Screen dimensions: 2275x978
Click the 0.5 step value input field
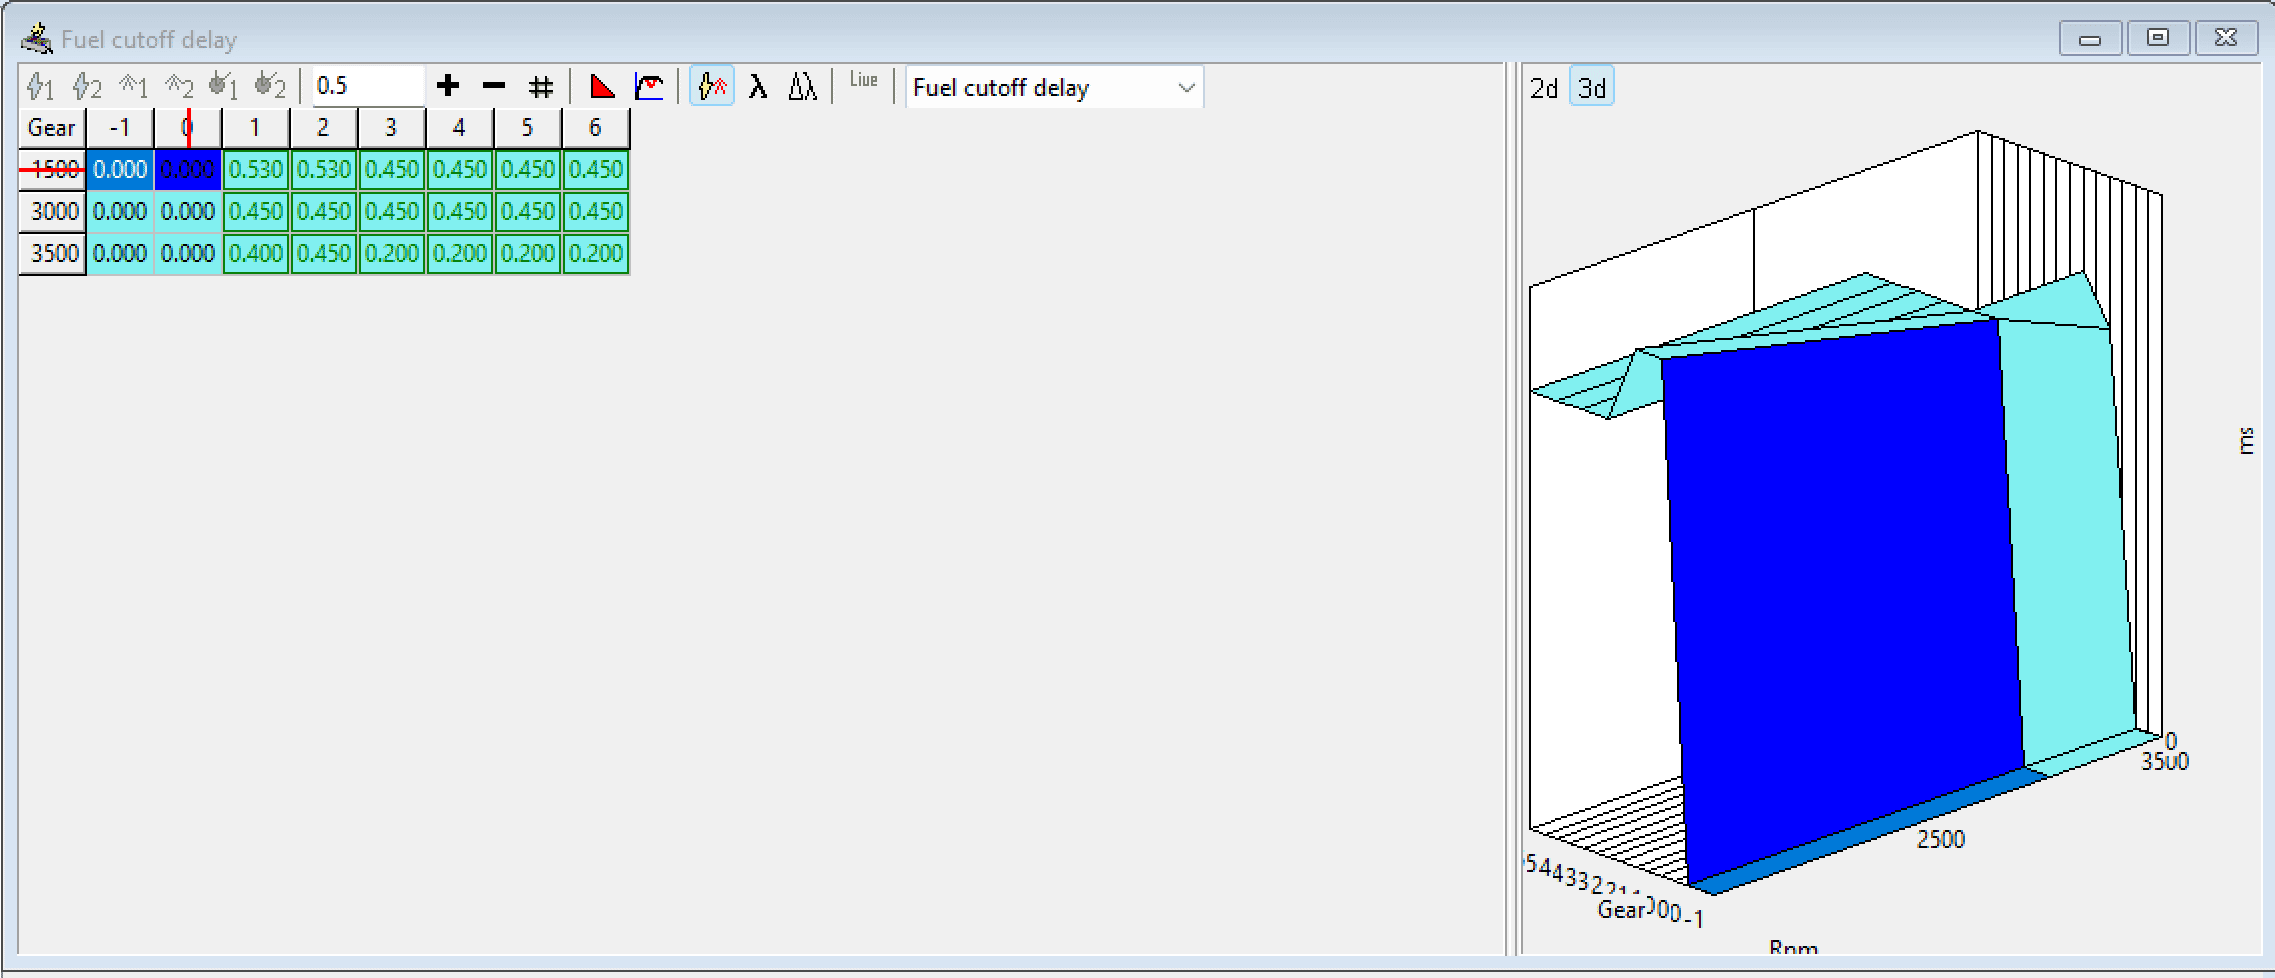(365, 85)
